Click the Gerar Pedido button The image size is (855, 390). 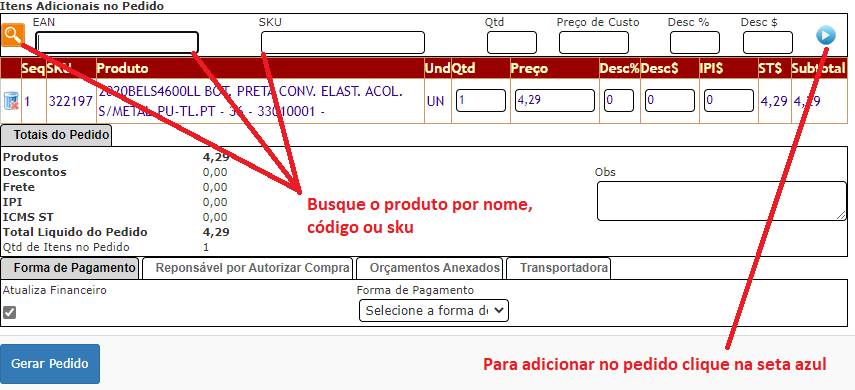(x=50, y=364)
